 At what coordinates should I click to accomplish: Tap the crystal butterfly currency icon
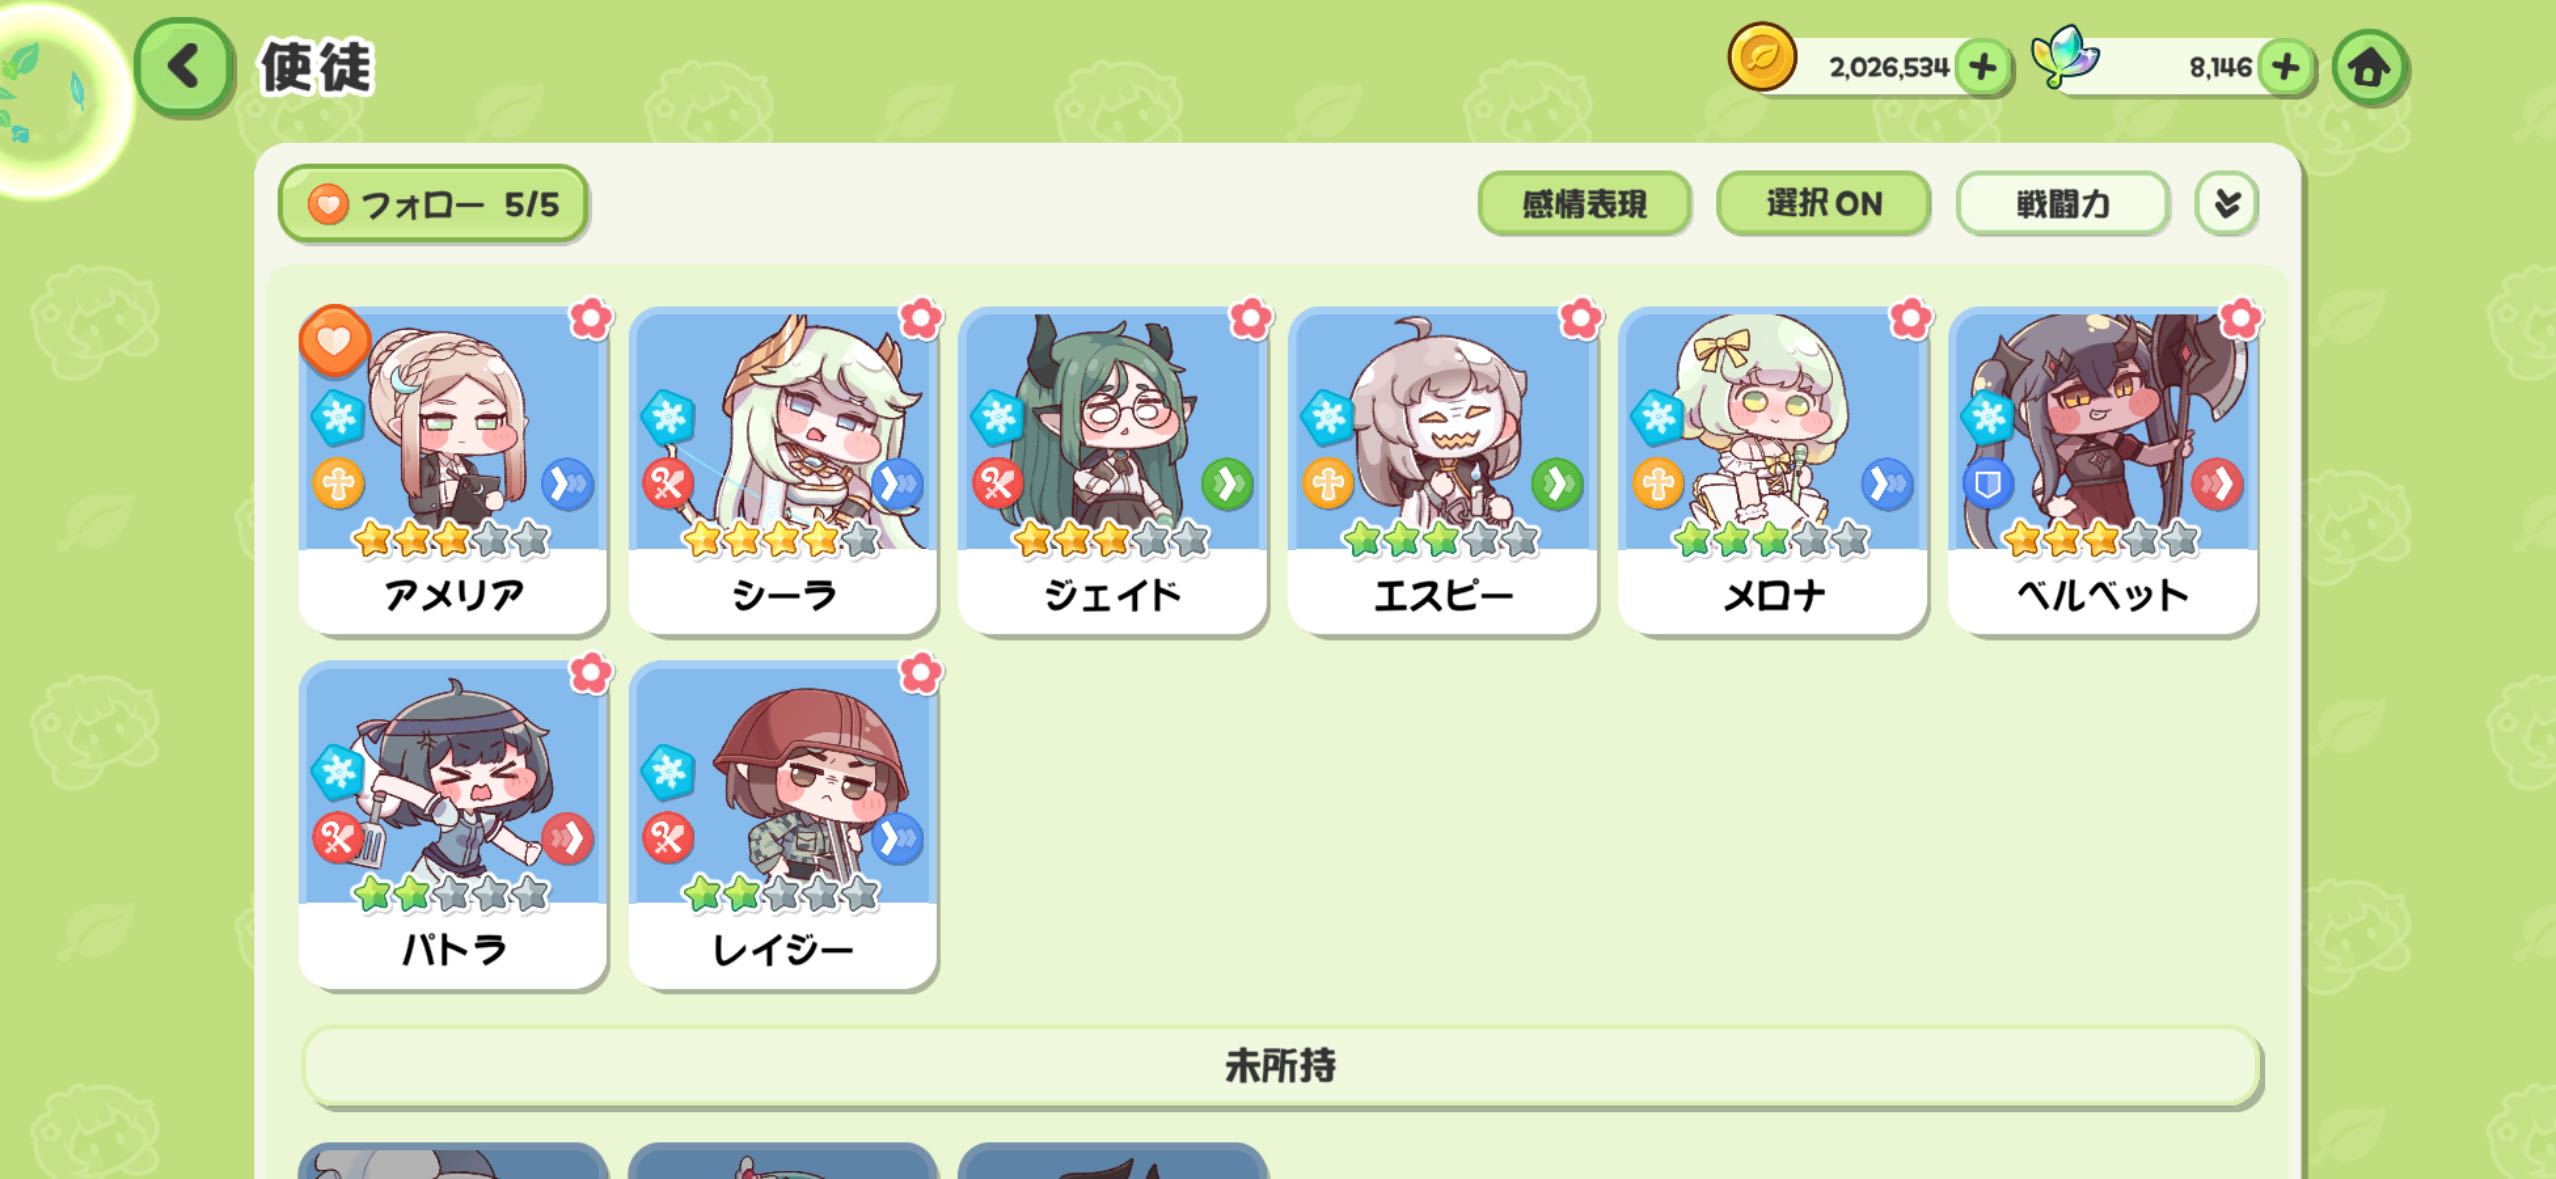click(2064, 57)
